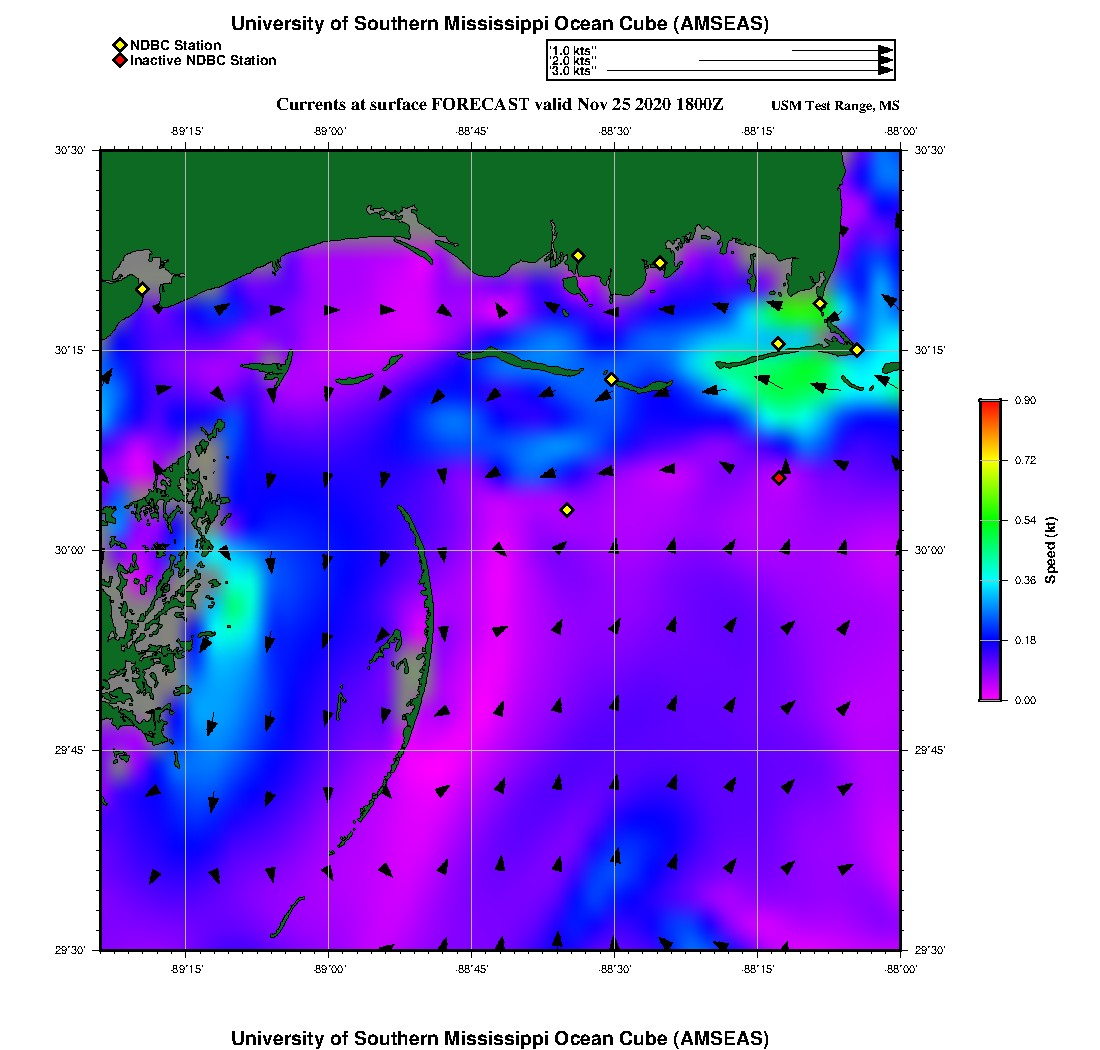Click the red top of the speed color bar

click(989, 405)
